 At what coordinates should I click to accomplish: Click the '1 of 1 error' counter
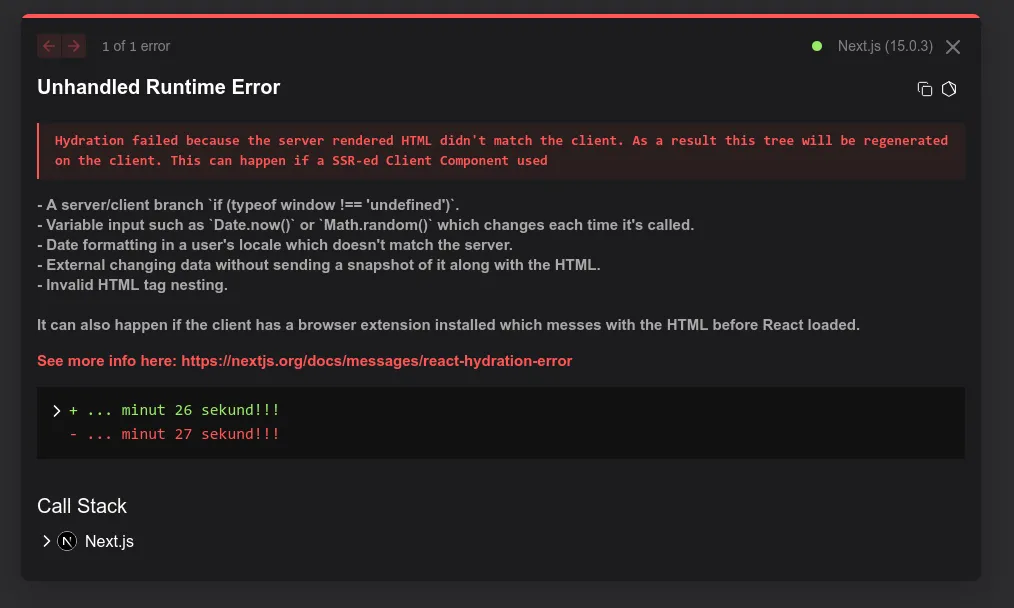tap(136, 46)
